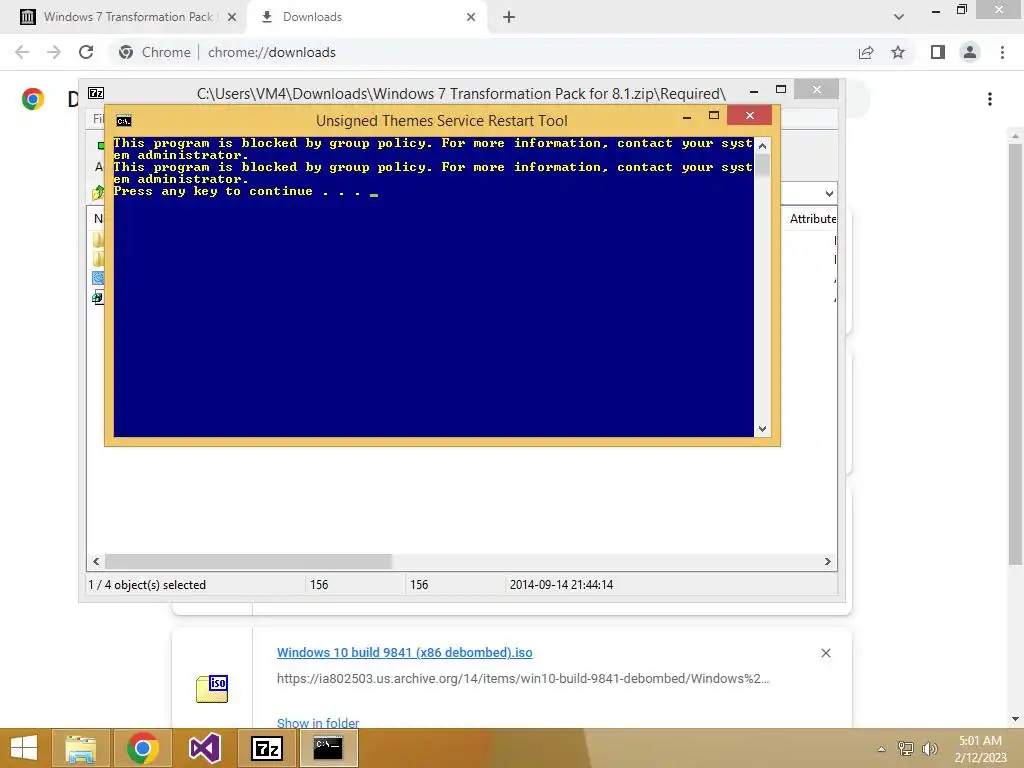Viewport: 1024px width, 768px height.
Task: Expand the 7-Zip path dropdown
Action: pyautogui.click(x=829, y=194)
